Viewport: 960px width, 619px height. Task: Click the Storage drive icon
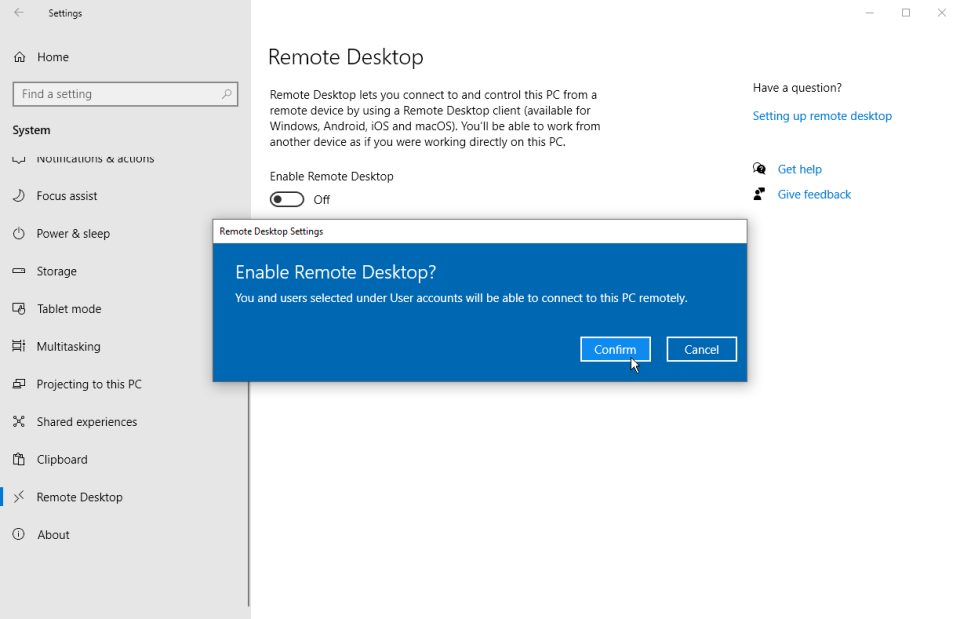click(x=19, y=271)
